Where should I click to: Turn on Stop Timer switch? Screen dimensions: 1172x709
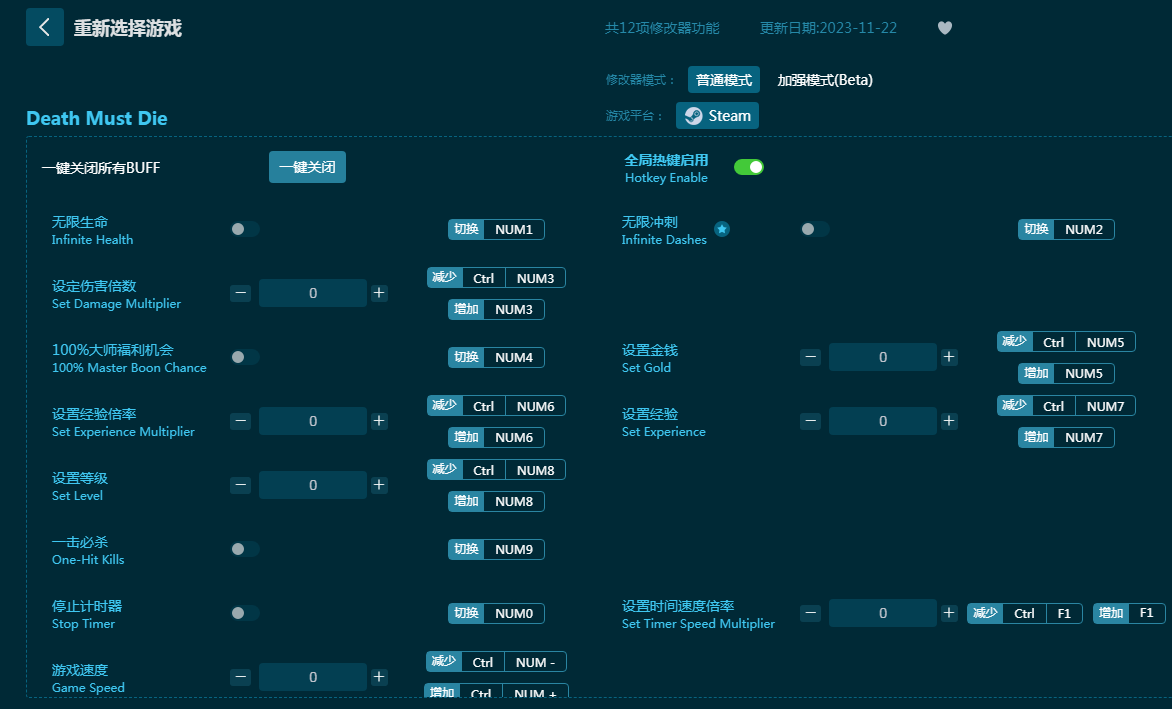245,613
